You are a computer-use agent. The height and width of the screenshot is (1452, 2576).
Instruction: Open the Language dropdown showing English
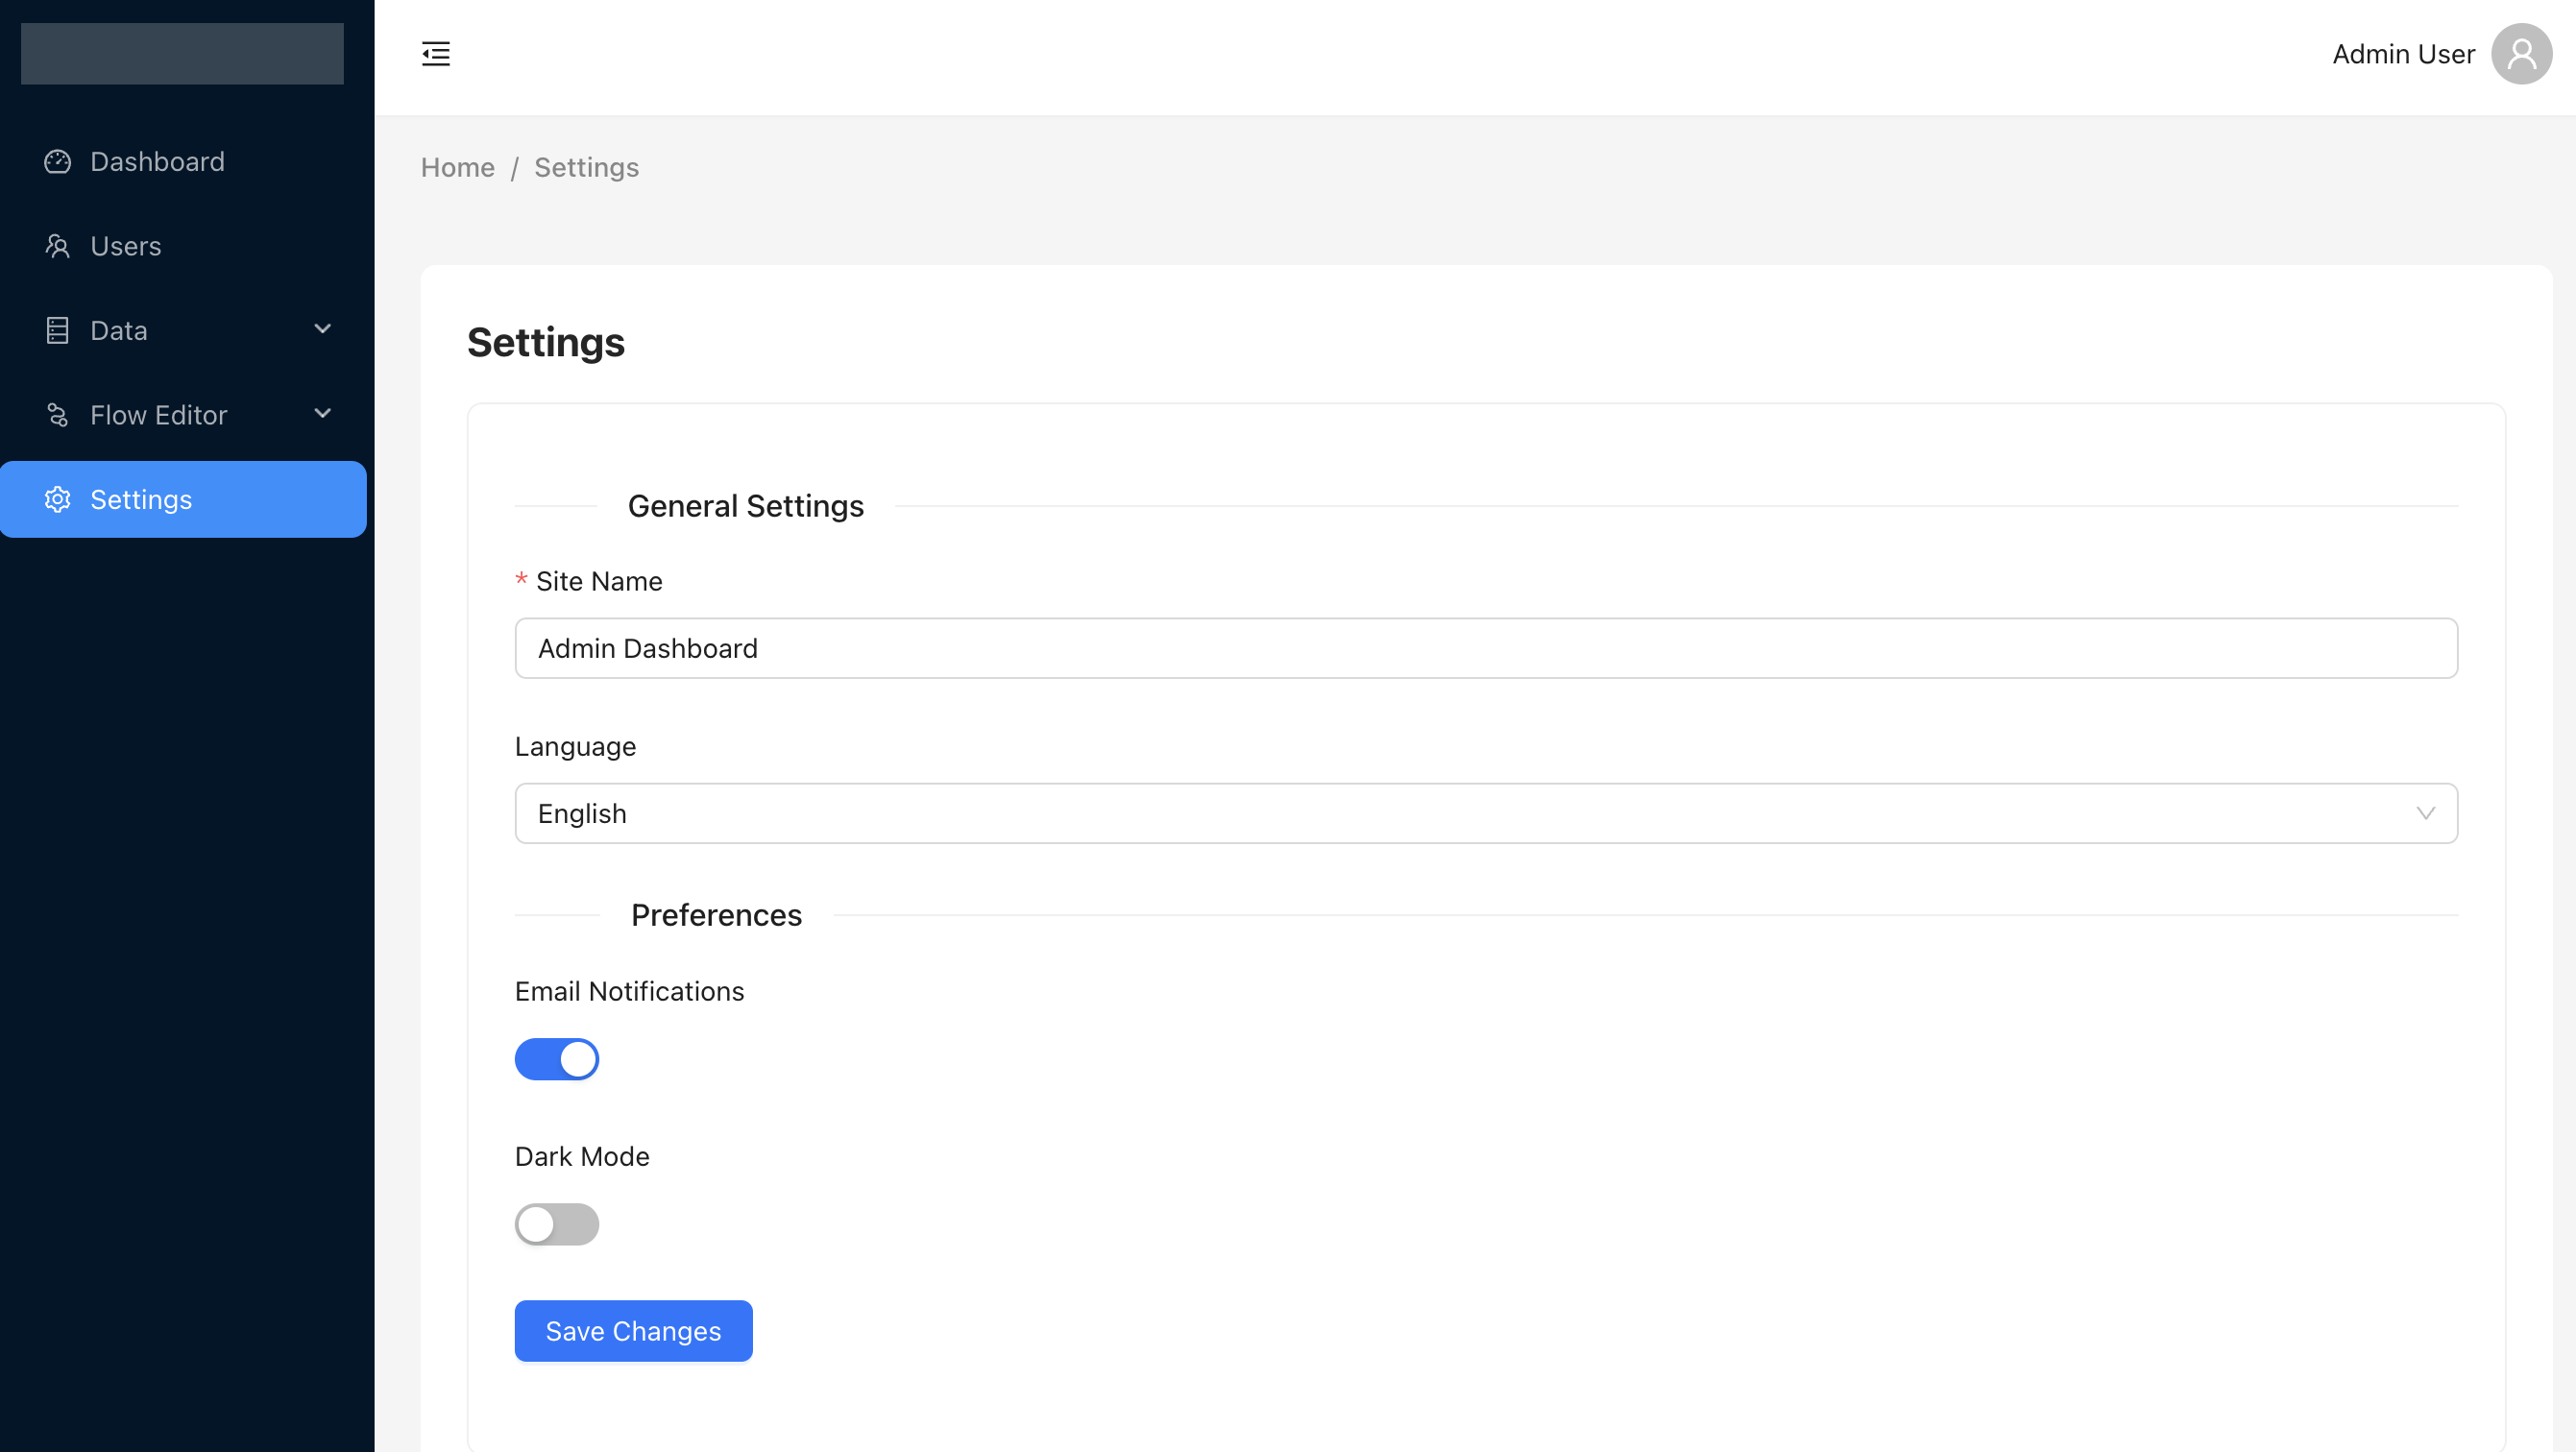[1486, 814]
